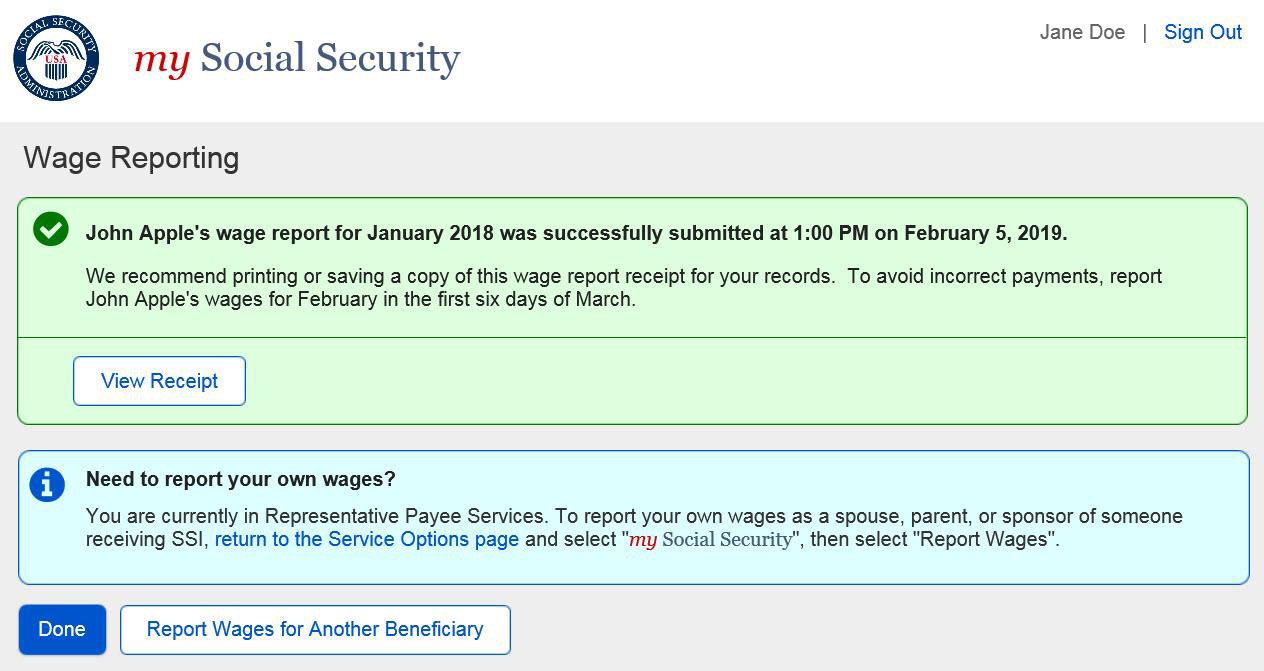Click the divider between Jane Doe and Sign Out
This screenshot has width=1264, height=671.
coord(1144,33)
